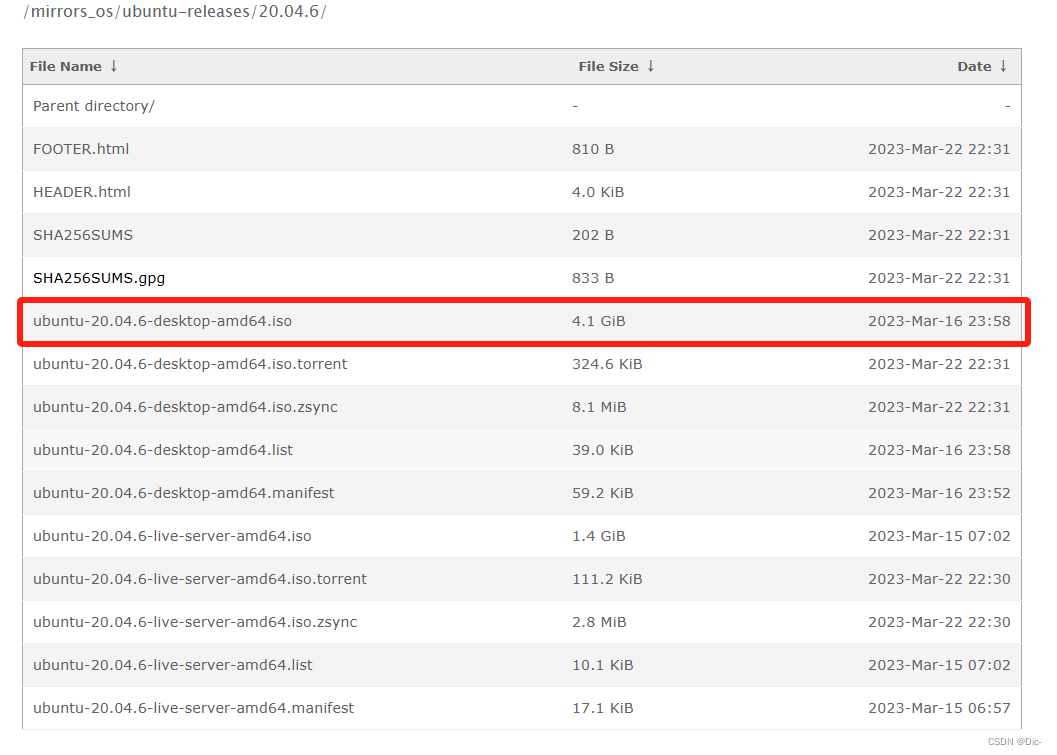
Task: Click the 39.0 KiB size cell
Action: pos(603,450)
